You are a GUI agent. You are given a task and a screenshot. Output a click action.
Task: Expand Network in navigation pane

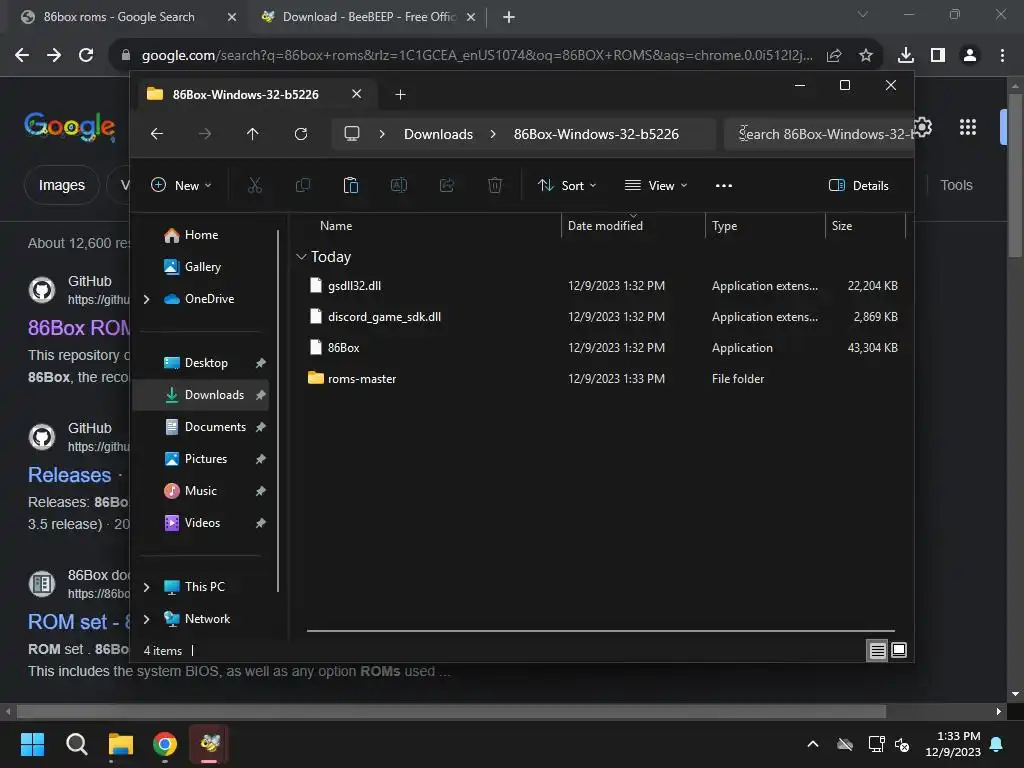146,619
